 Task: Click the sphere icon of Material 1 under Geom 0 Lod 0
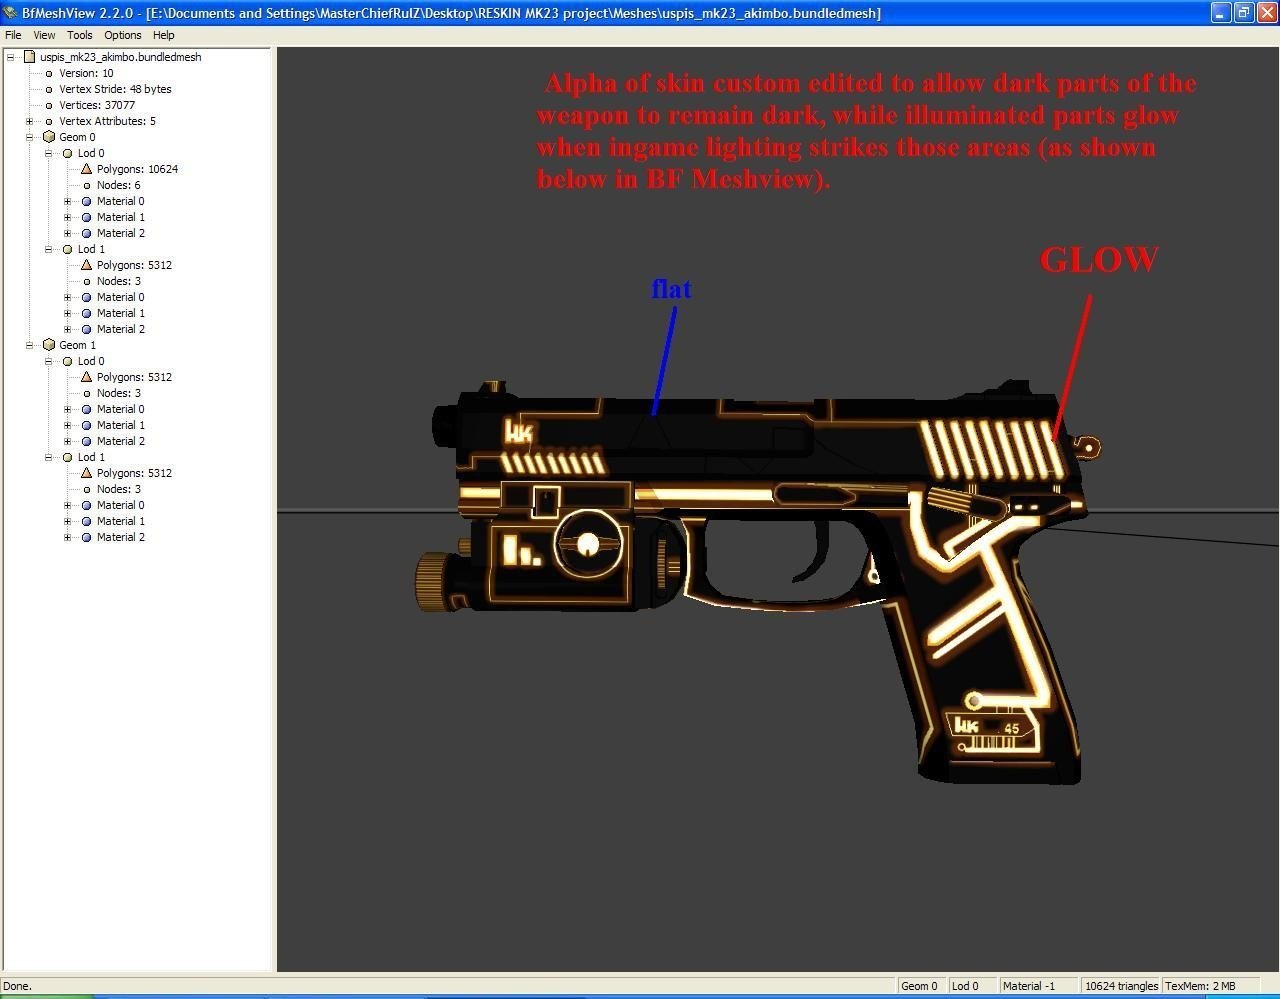[x=86, y=217]
